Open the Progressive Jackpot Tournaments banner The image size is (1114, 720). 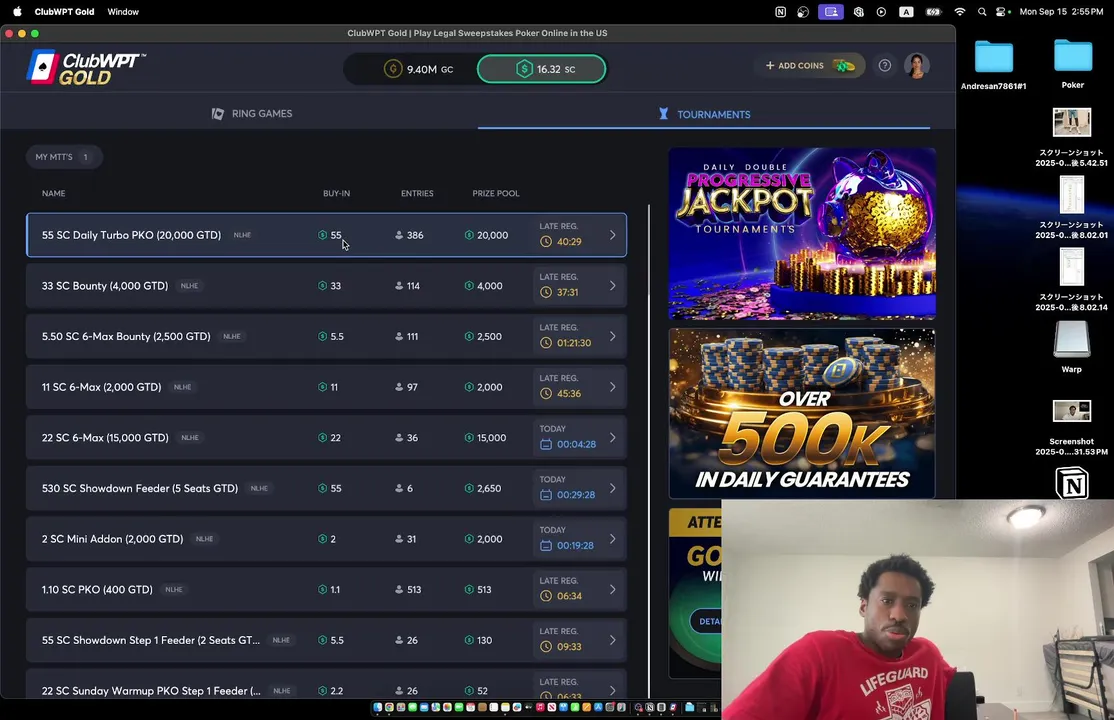point(802,234)
